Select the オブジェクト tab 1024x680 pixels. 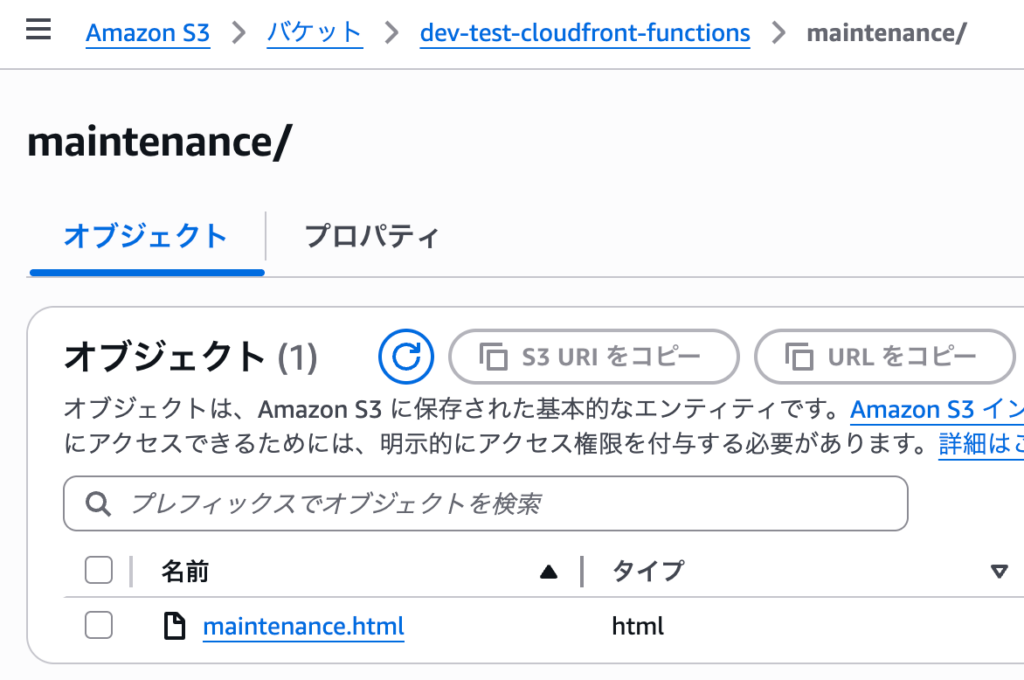146,237
